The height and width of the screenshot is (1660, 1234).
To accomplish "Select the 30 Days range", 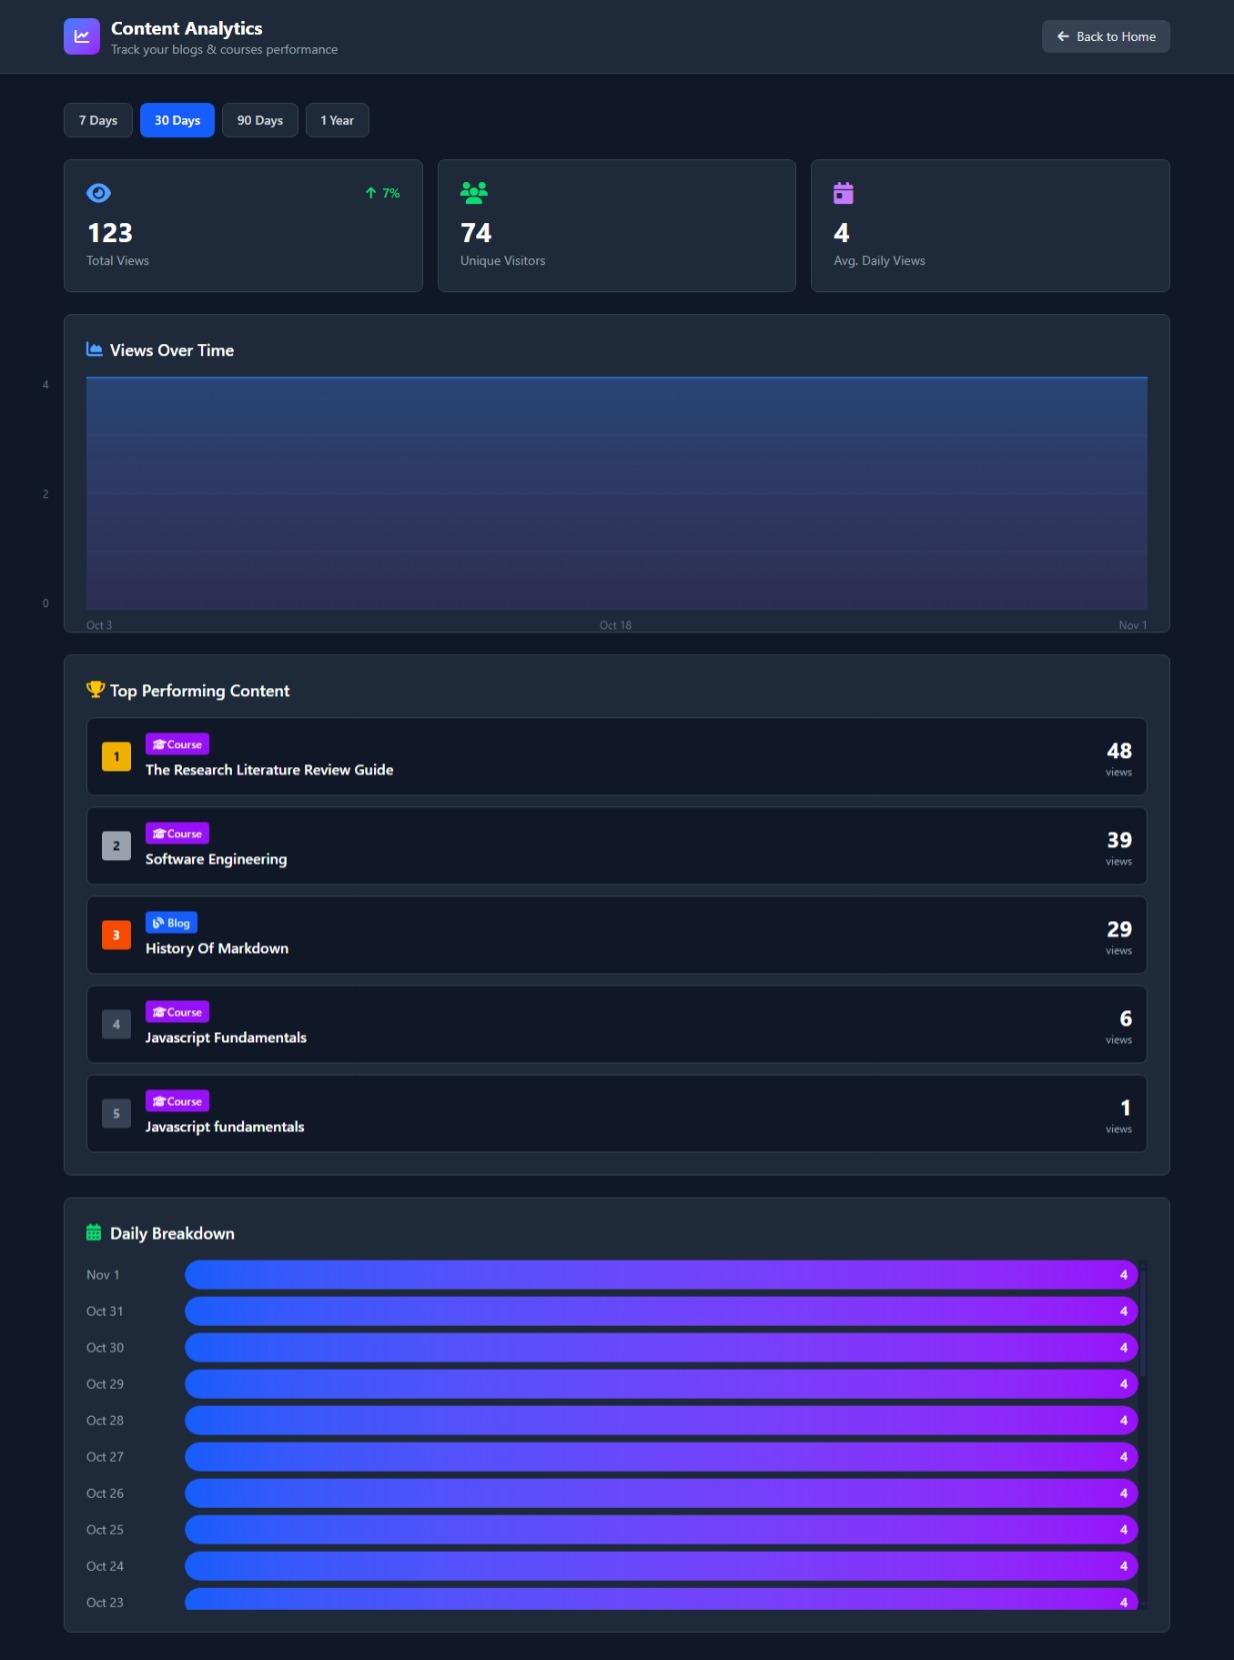I will [x=177, y=120].
